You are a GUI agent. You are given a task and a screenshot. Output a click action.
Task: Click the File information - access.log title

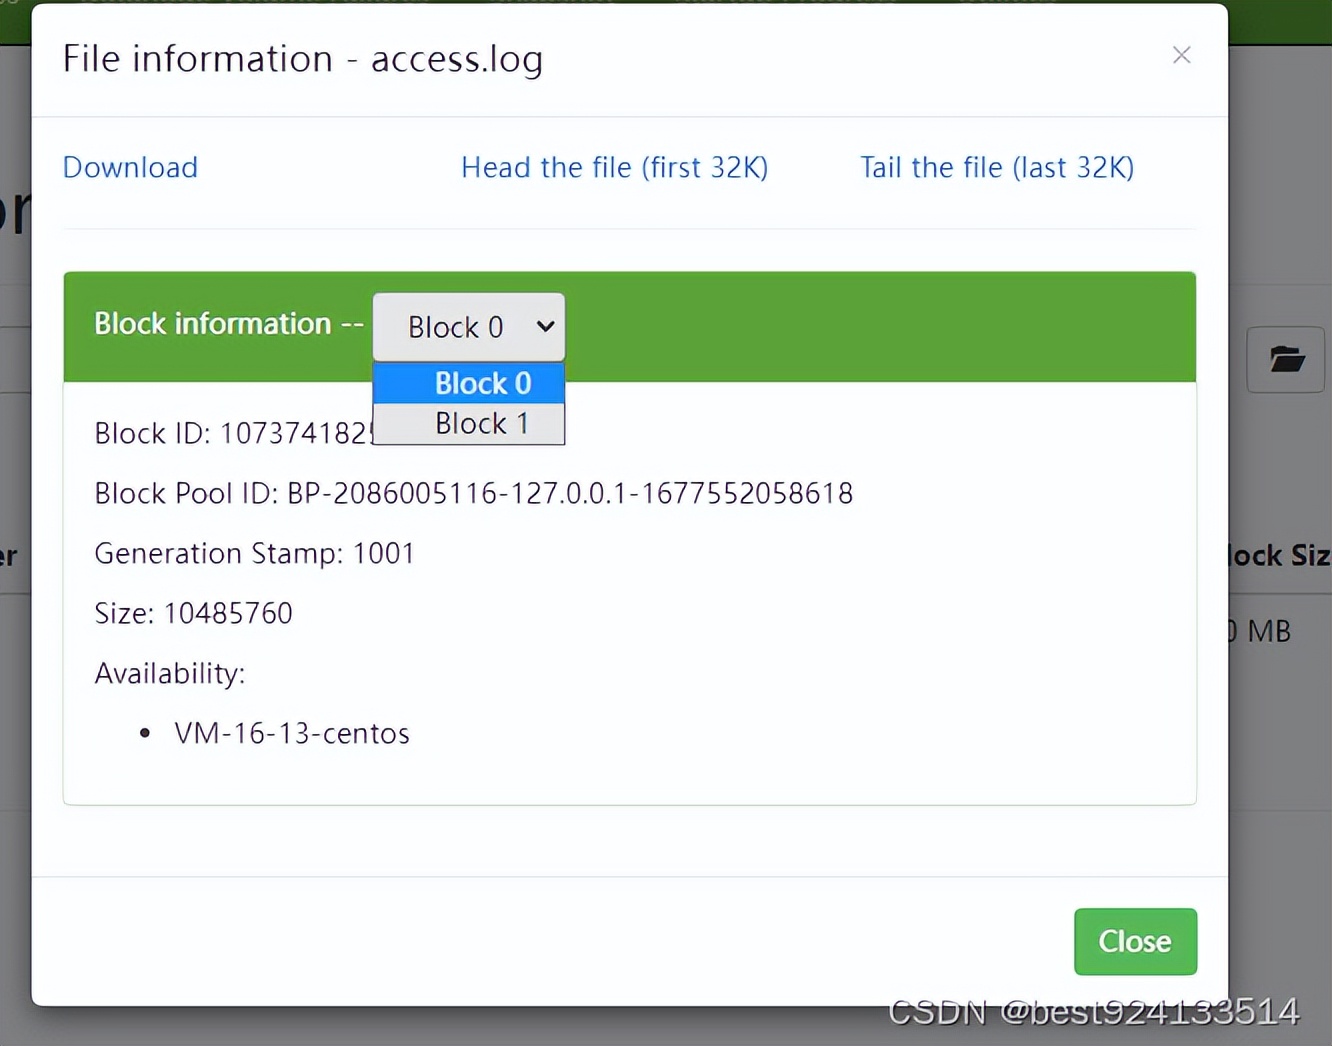point(303,59)
